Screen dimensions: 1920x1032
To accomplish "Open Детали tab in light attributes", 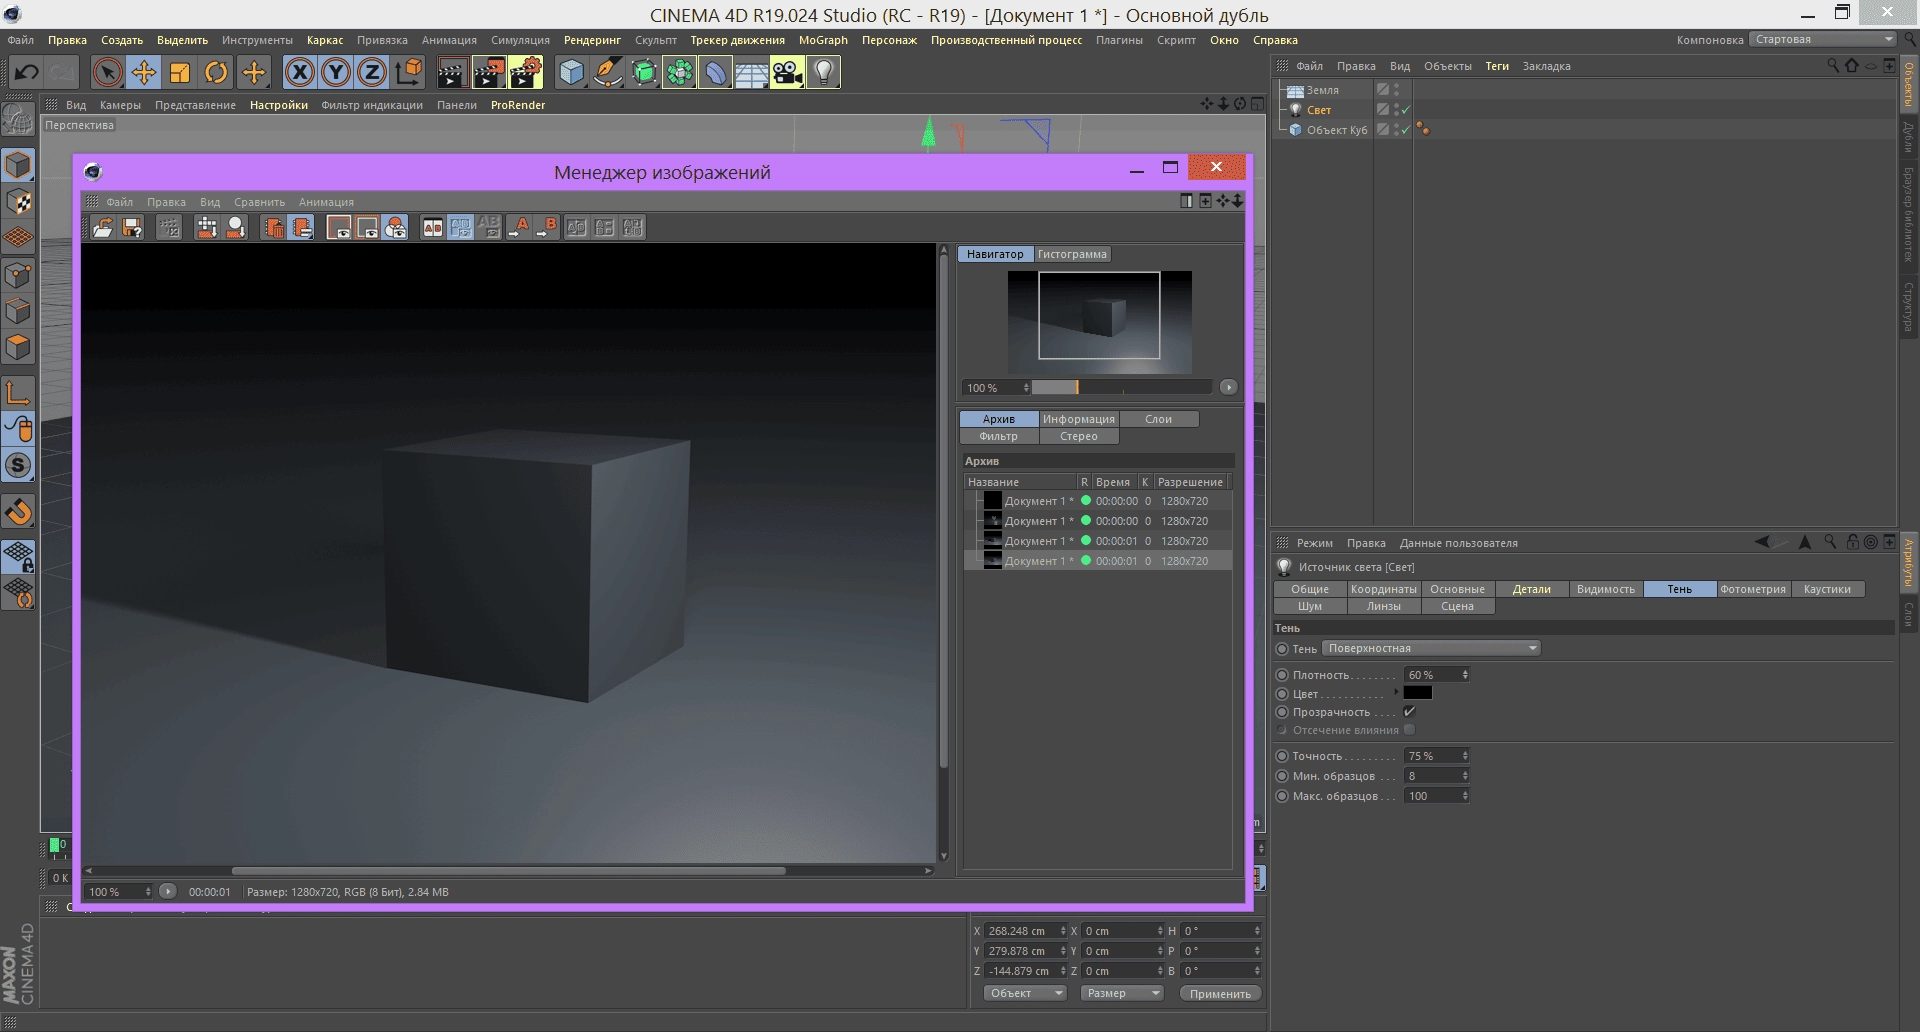I will [1531, 589].
